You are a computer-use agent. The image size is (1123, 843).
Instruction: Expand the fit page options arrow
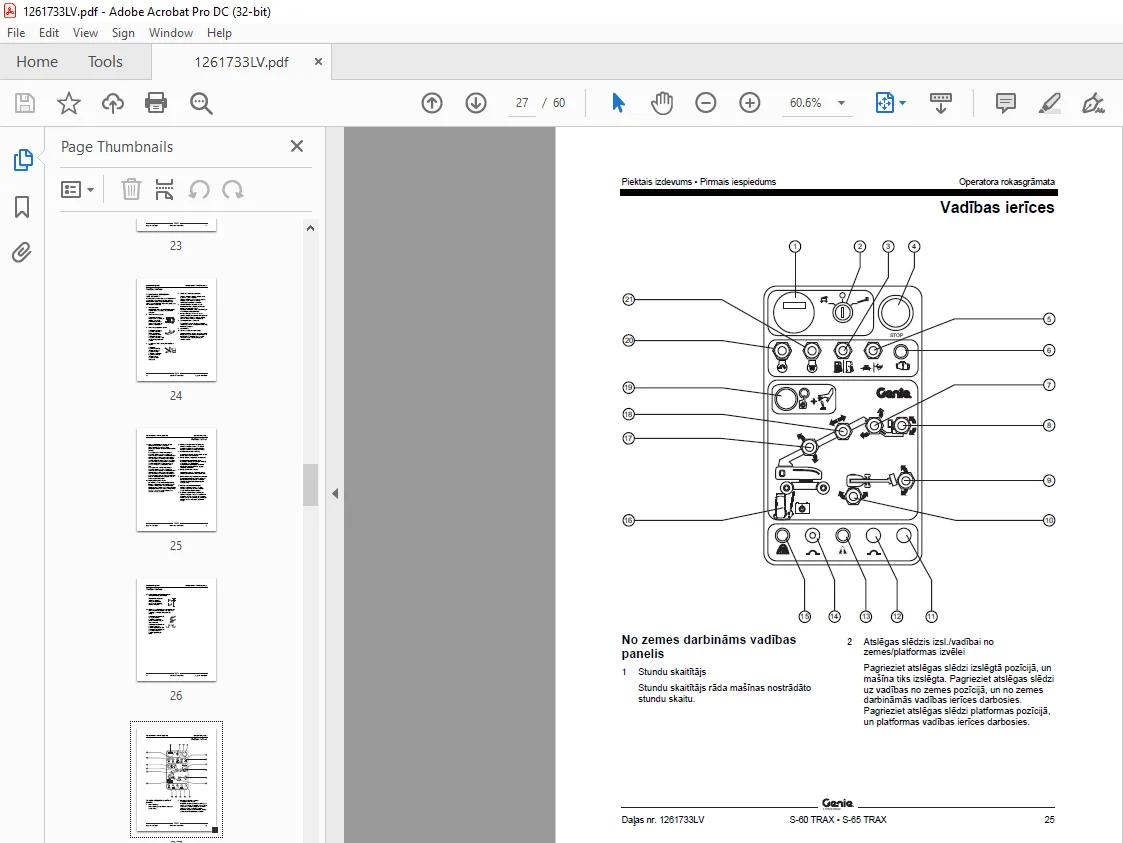pos(902,103)
